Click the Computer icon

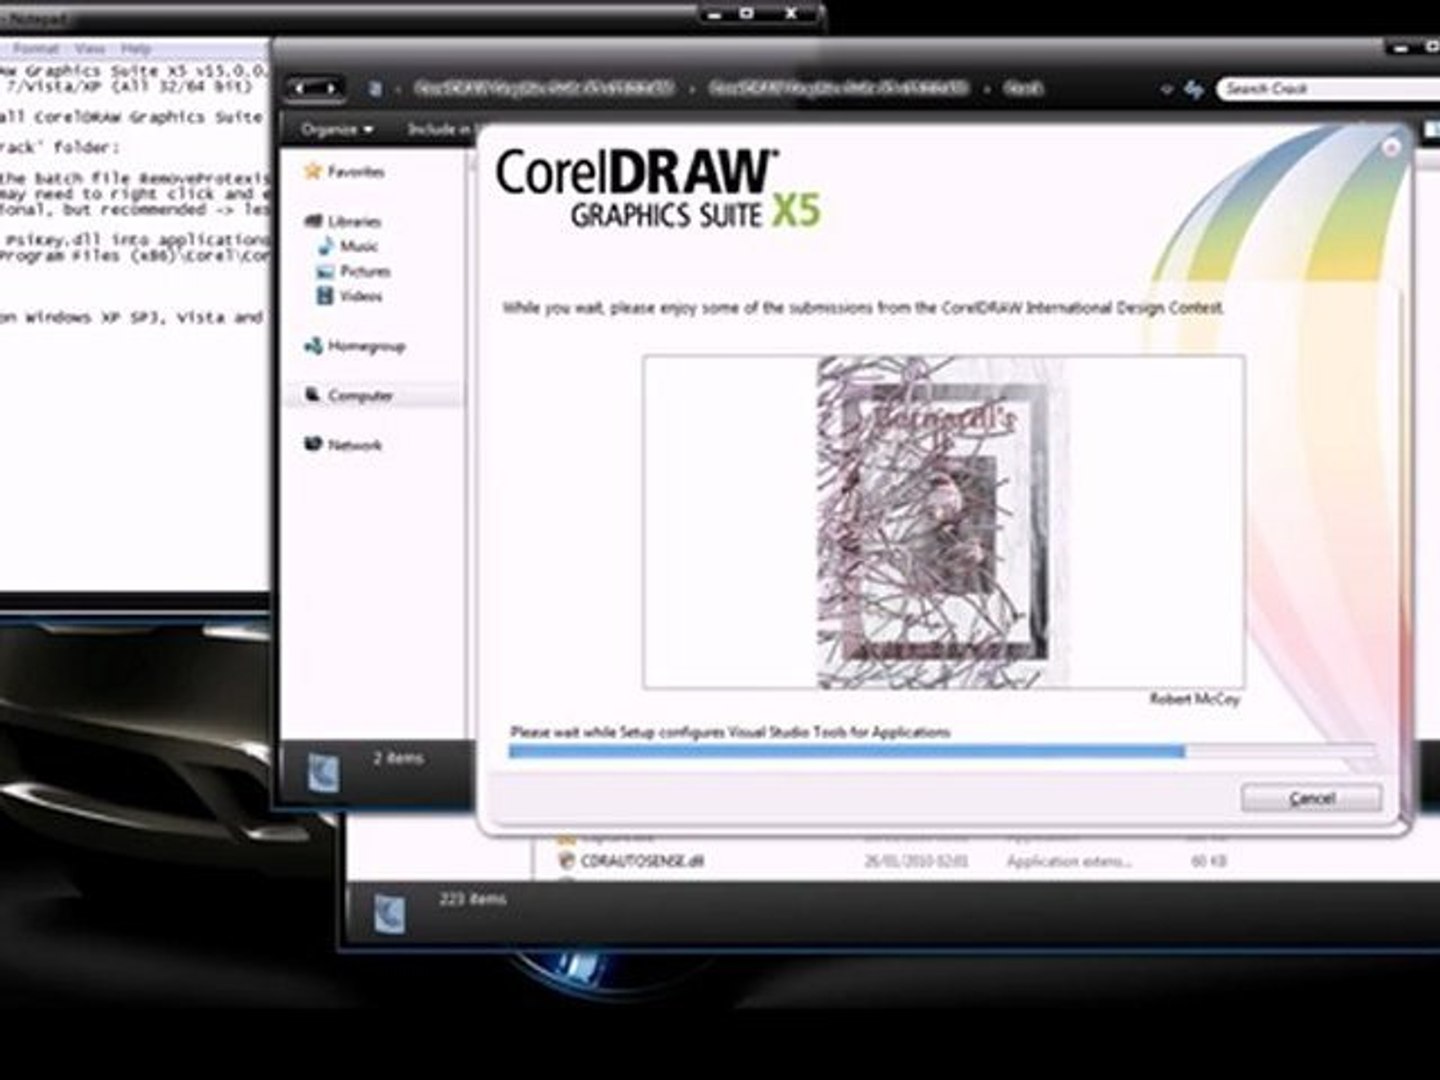(x=312, y=395)
